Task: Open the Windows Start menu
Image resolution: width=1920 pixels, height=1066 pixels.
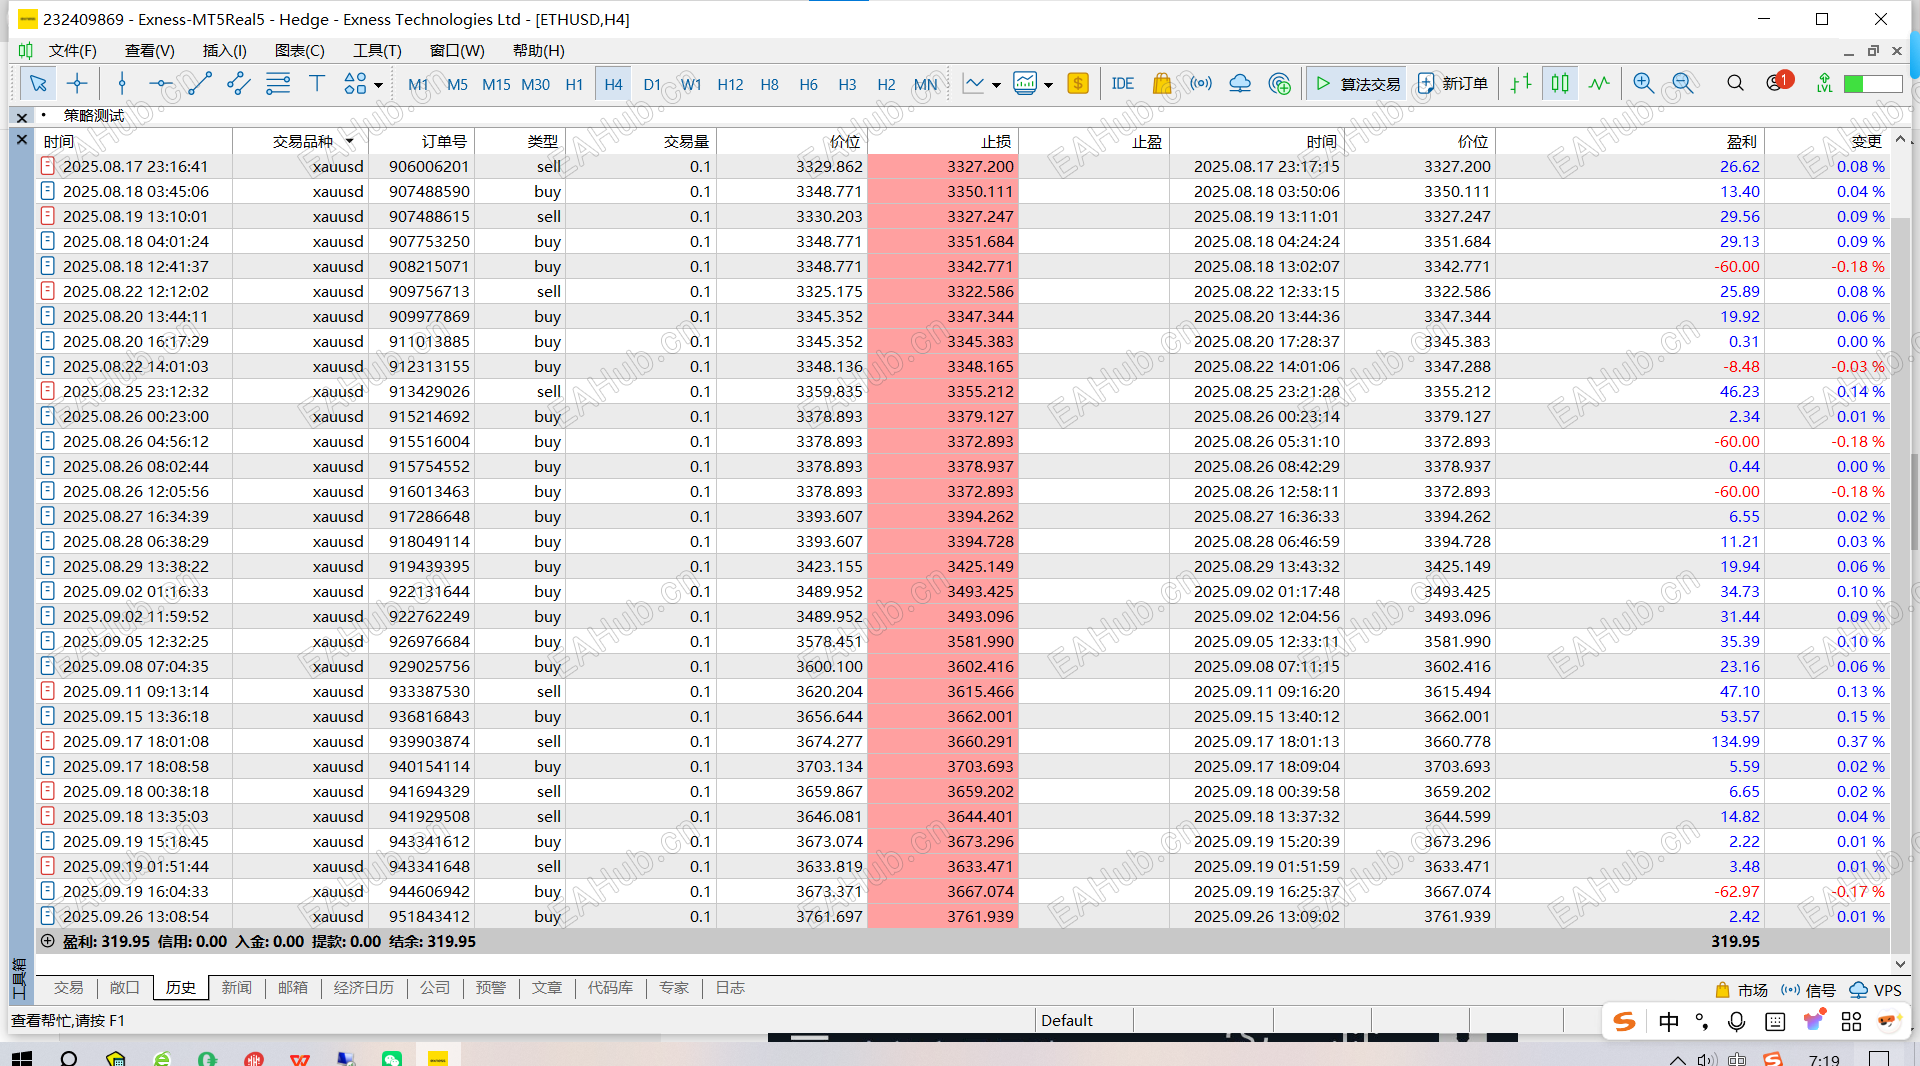Action: pyautogui.click(x=21, y=1058)
